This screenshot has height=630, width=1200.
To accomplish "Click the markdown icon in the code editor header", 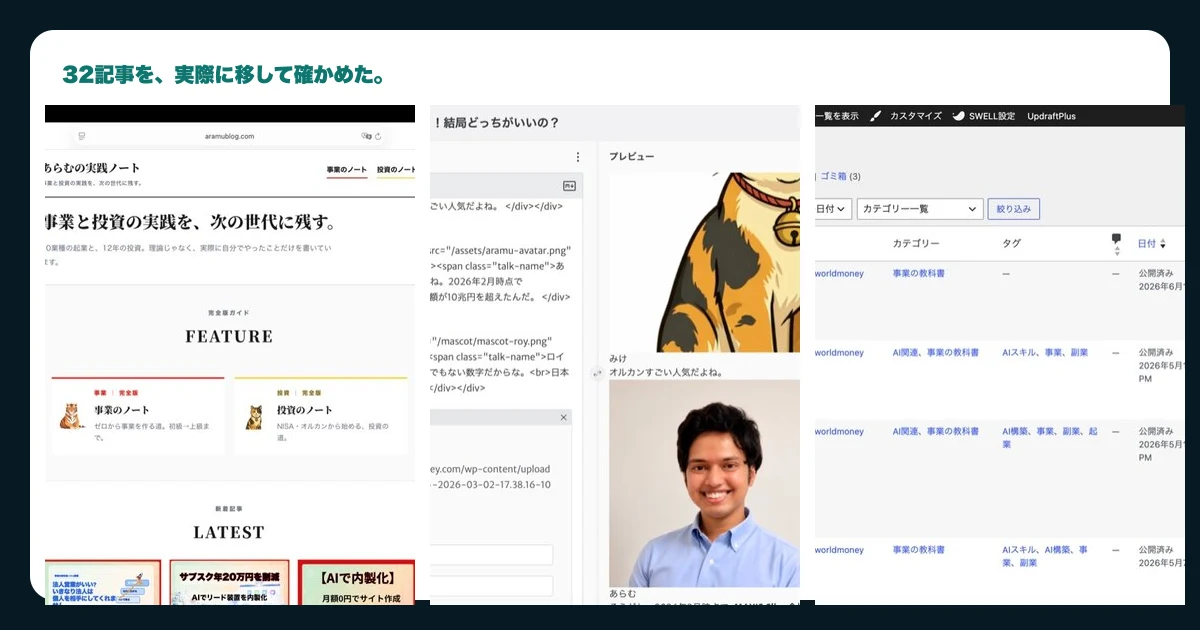I will (x=570, y=185).
